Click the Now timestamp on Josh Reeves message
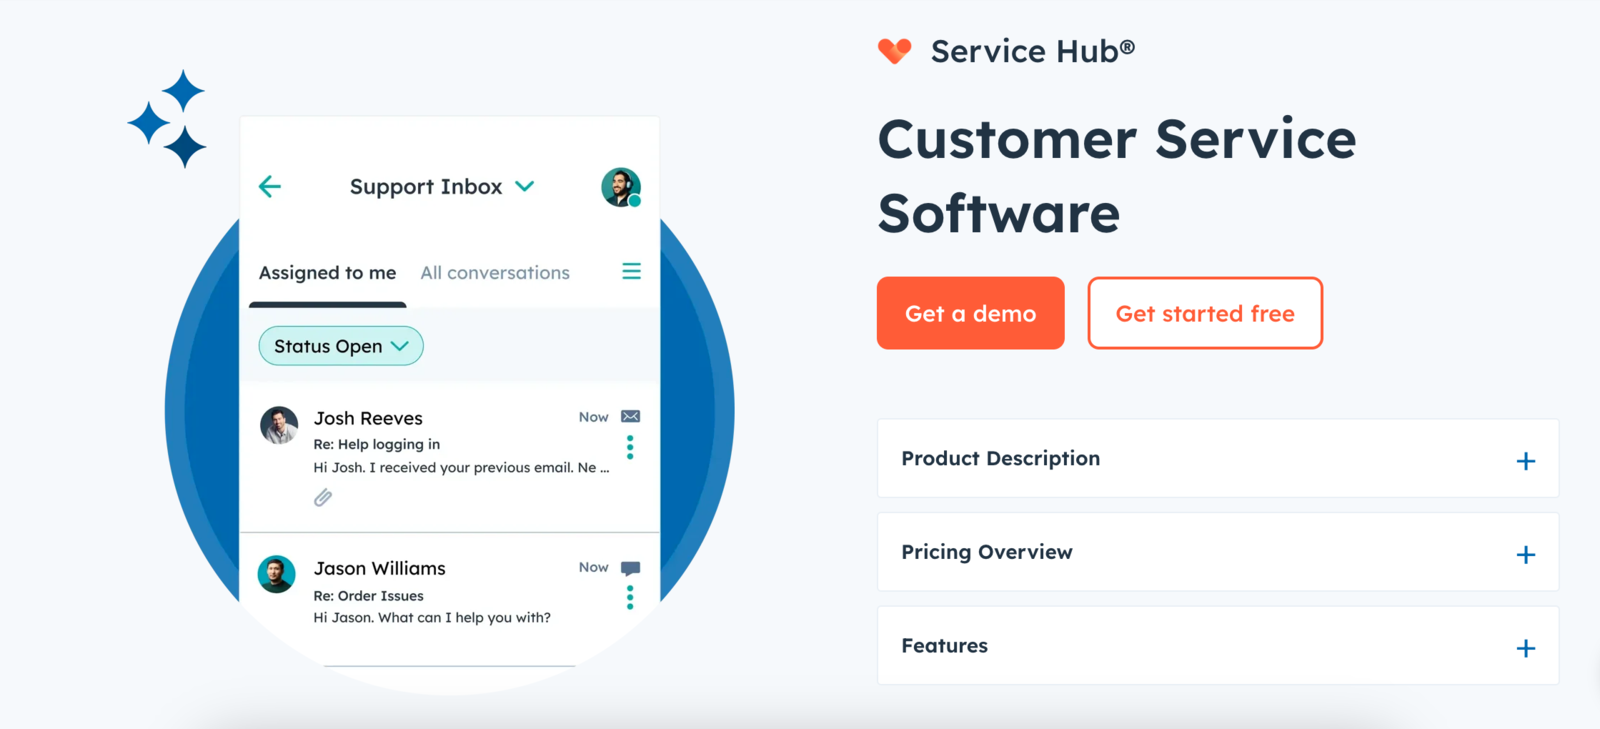The image size is (1600, 729). coord(593,417)
